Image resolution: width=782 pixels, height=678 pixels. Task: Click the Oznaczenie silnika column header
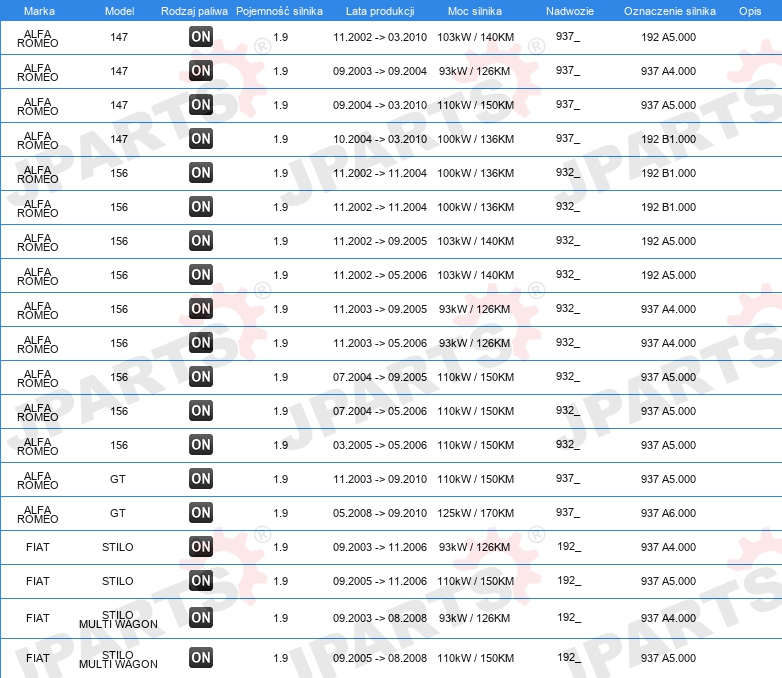(x=670, y=11)
